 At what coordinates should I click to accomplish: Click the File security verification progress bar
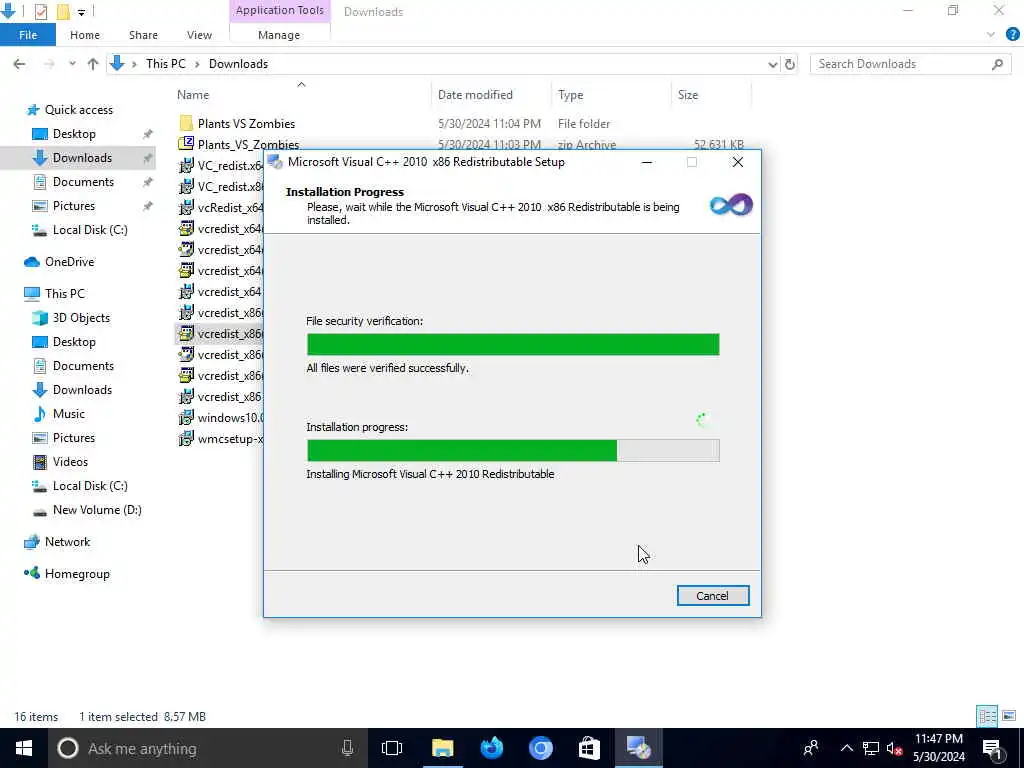click(x=513, y=344)
